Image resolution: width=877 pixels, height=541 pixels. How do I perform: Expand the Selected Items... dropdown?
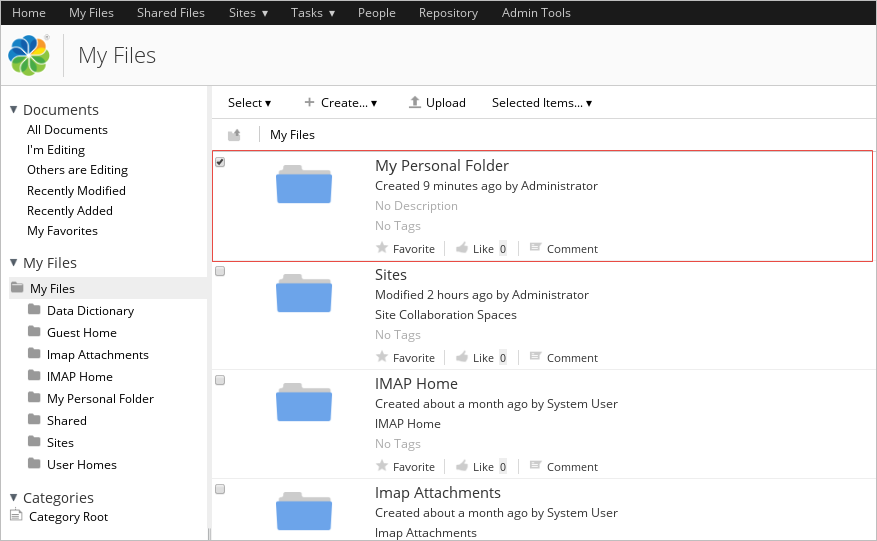click(x=541, y=103)
